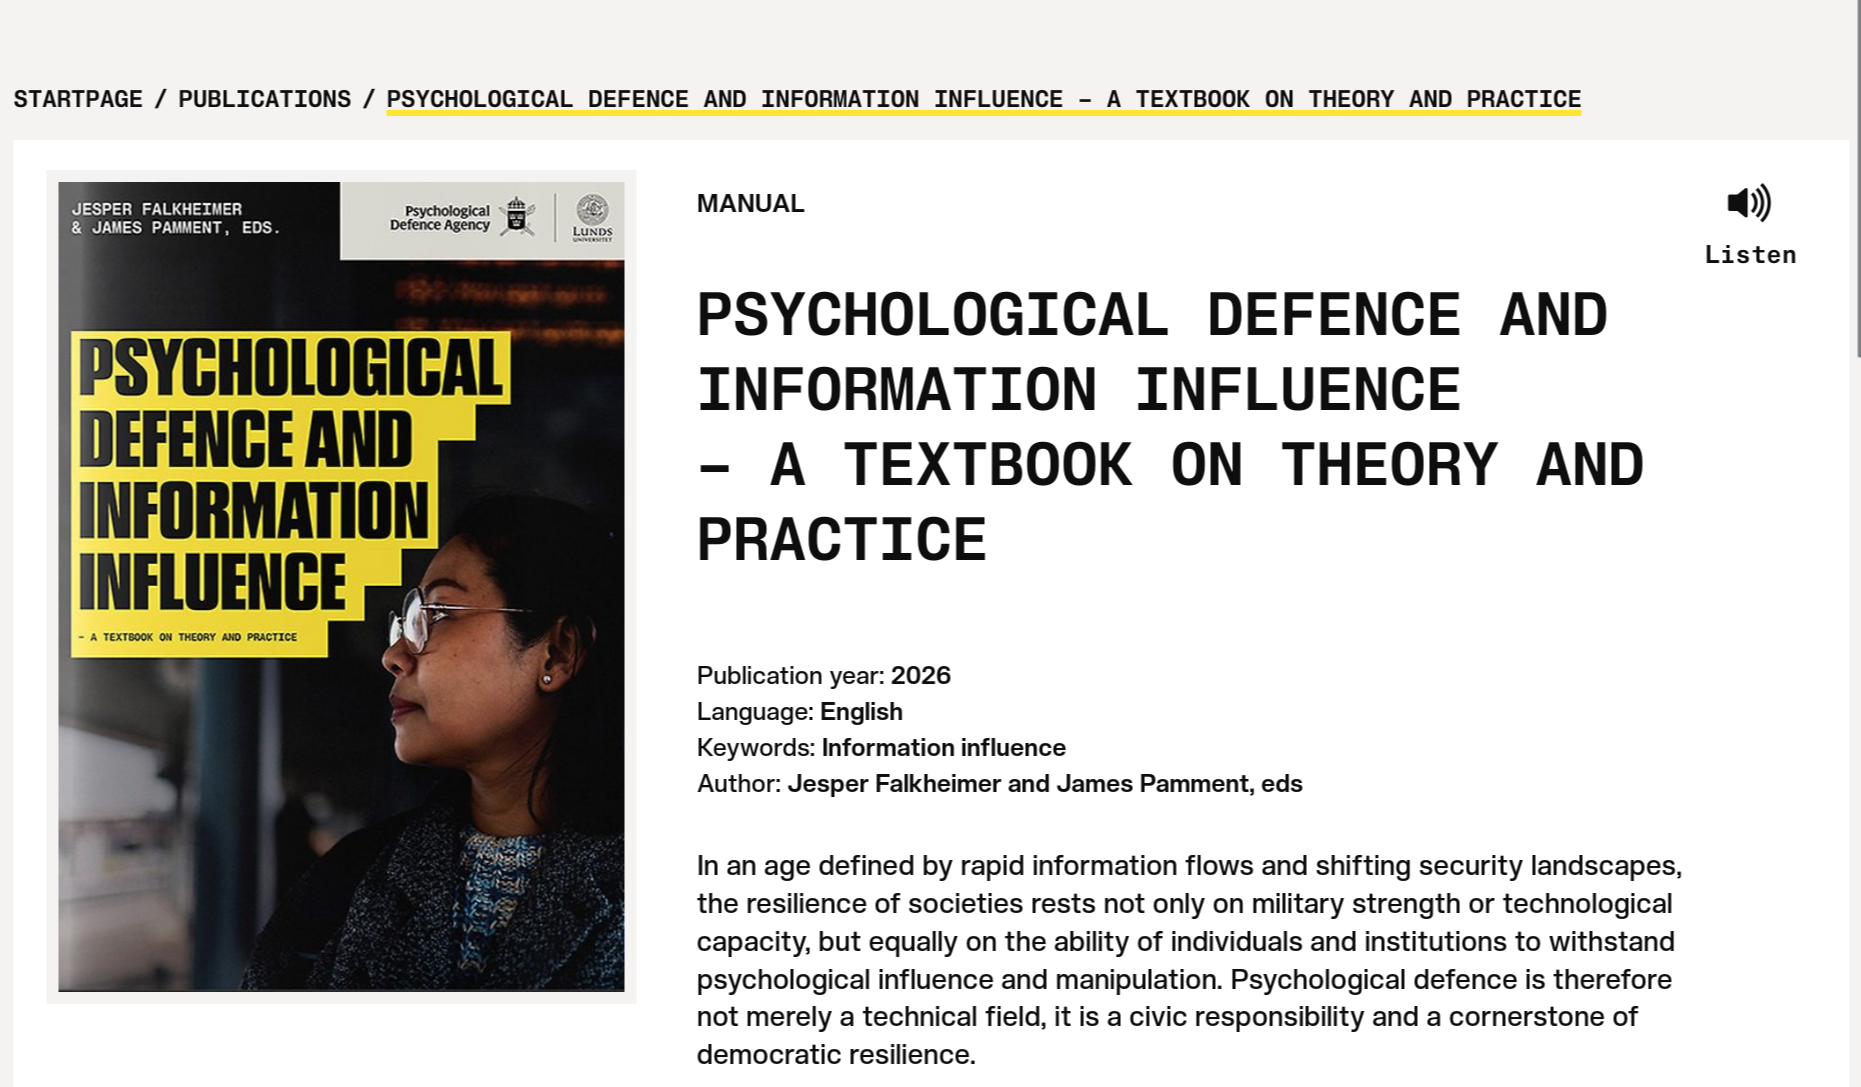The image size is (1861, 1087).
Task: Click the MANUAL category label
Action: point(749,203)
